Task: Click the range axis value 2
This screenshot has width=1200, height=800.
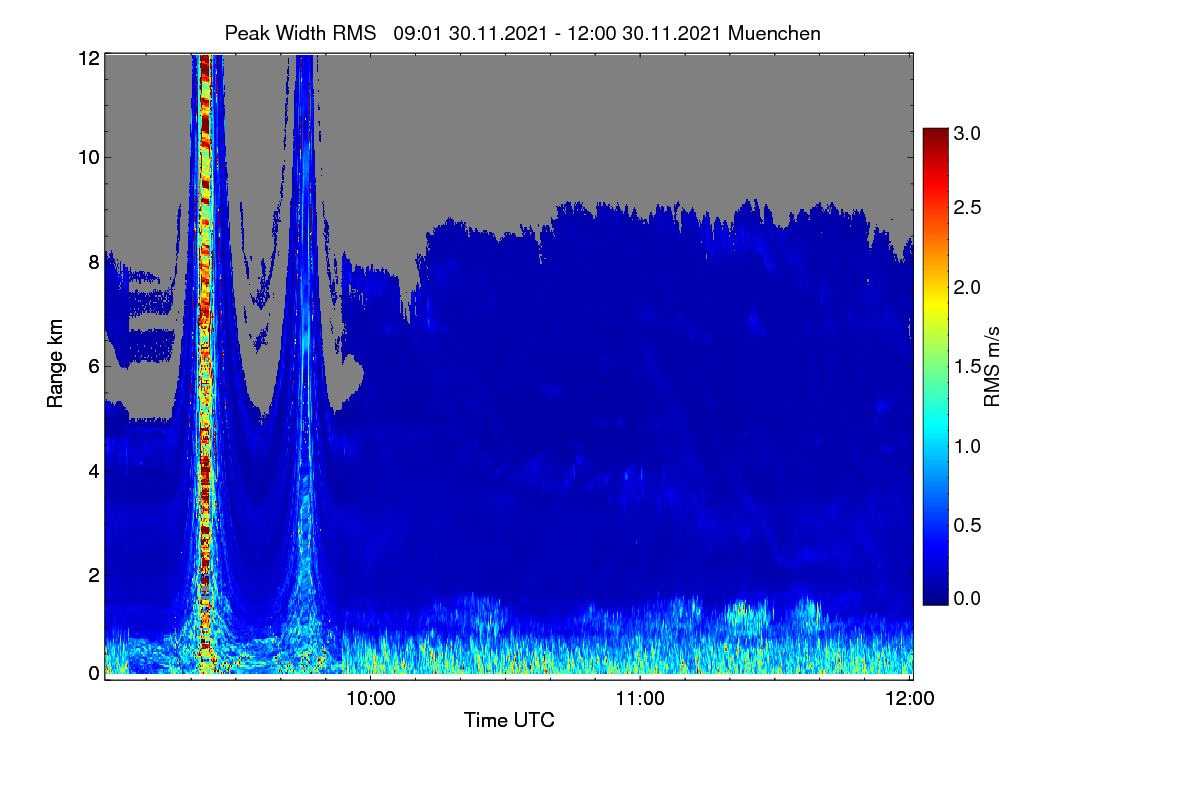Action: [93, 575]
